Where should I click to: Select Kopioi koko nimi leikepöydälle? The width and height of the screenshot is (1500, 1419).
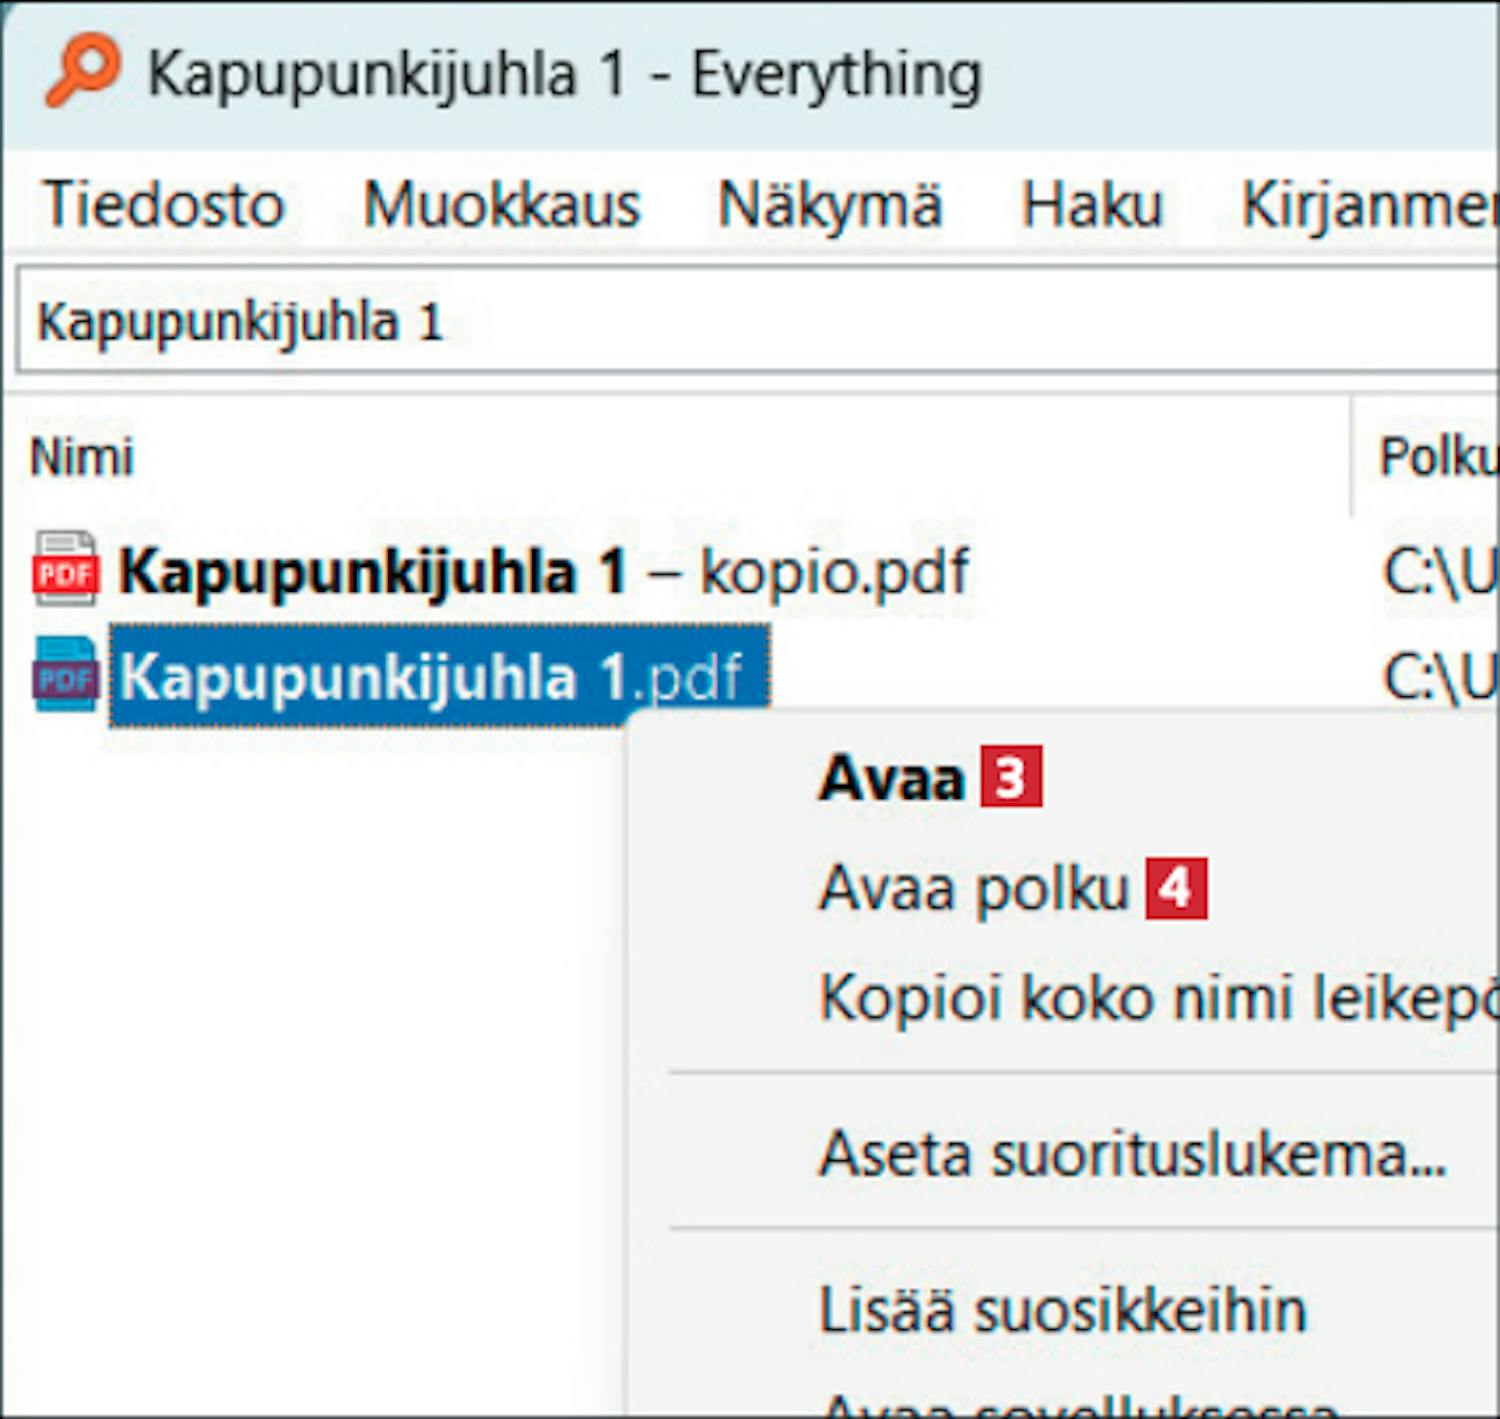click(x=1155, y=997)
